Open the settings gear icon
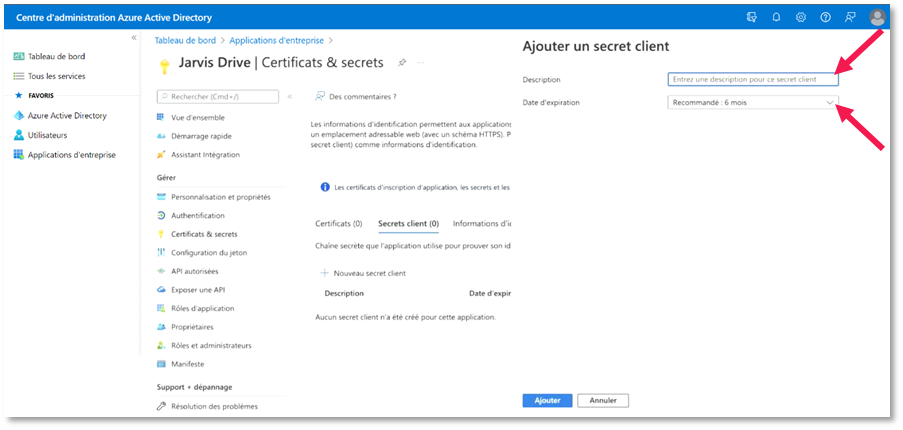This screenshot has height=430, width=903. click(800, 18)
